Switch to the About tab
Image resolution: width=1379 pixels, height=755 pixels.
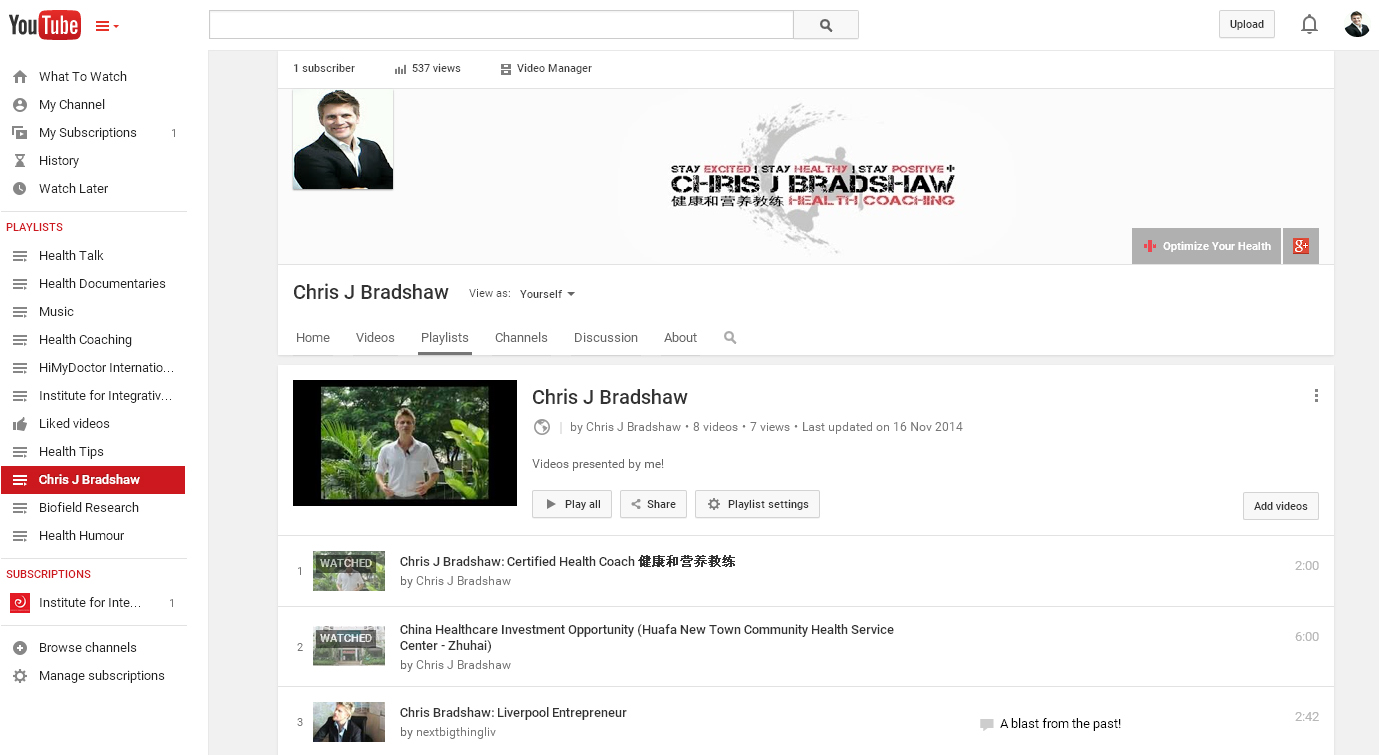pyautogui.click(x=680, y=338)
